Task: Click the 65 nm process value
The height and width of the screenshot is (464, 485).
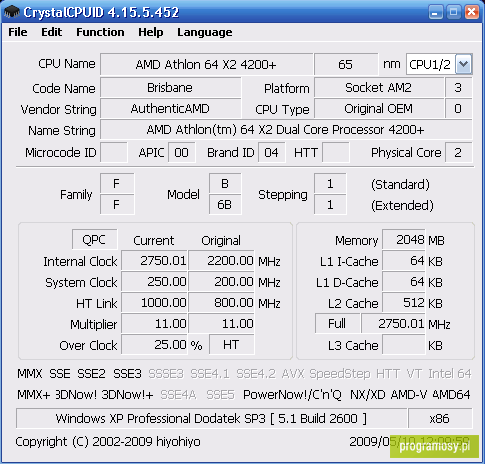Action: coord(346,64)
